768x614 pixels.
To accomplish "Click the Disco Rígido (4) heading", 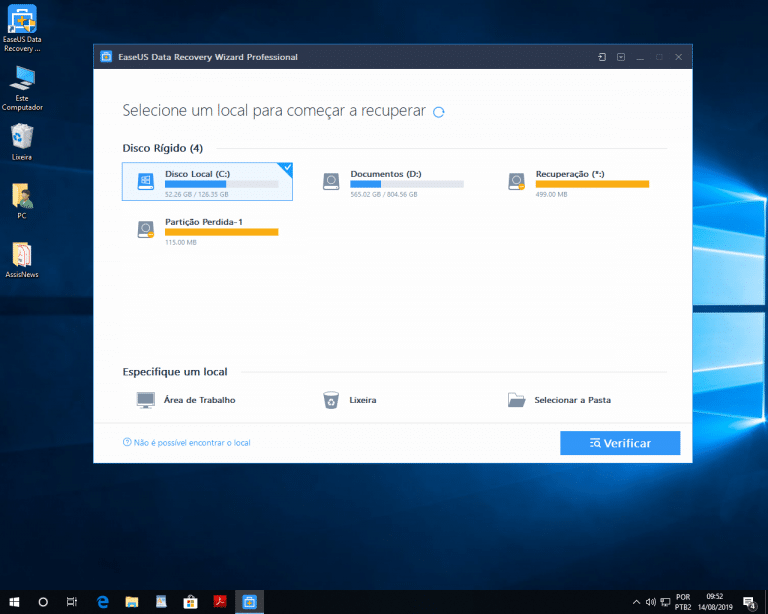I will click(163, 148).
